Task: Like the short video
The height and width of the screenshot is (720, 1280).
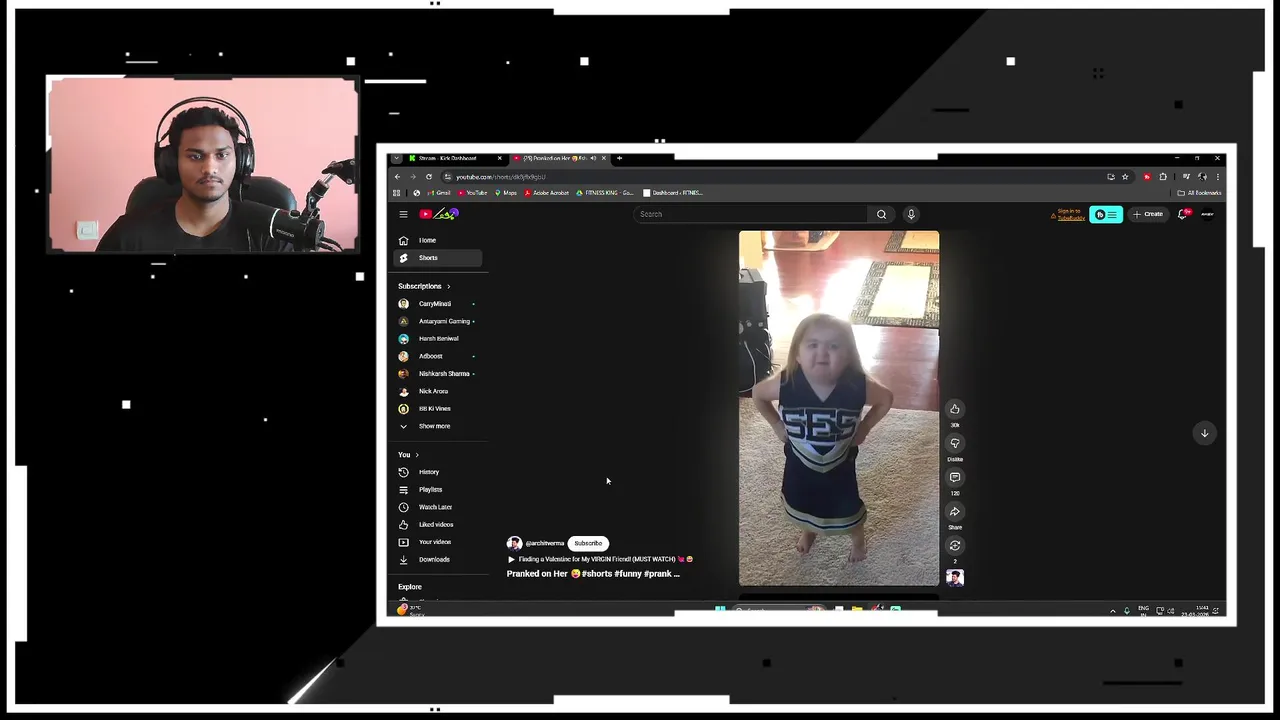Action: click(955, 409)
